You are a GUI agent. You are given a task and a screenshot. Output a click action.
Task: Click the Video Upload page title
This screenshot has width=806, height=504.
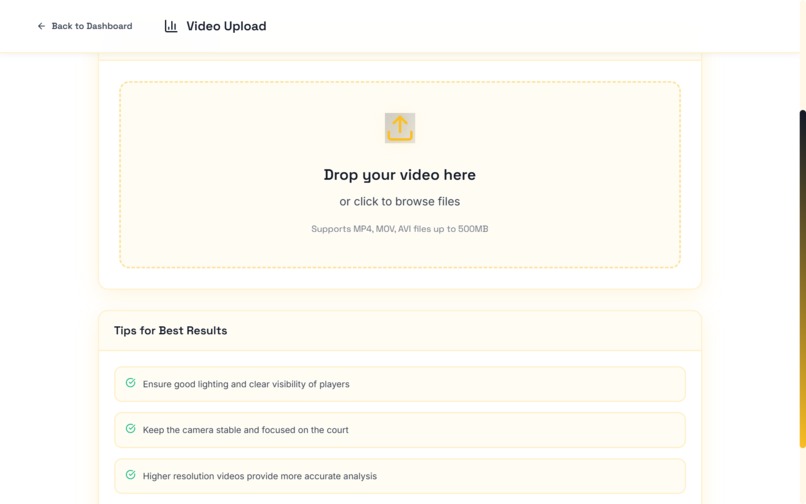tap(226, 26)
